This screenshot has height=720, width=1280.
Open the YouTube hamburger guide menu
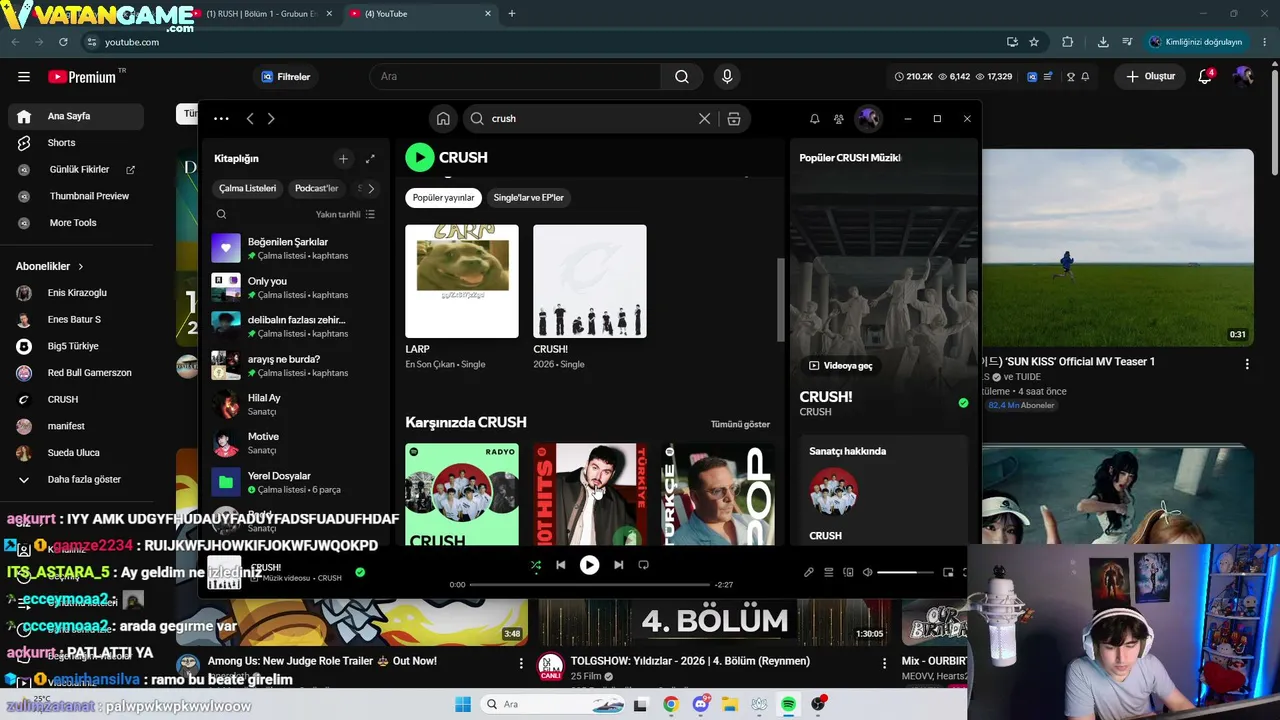(24, 76)
